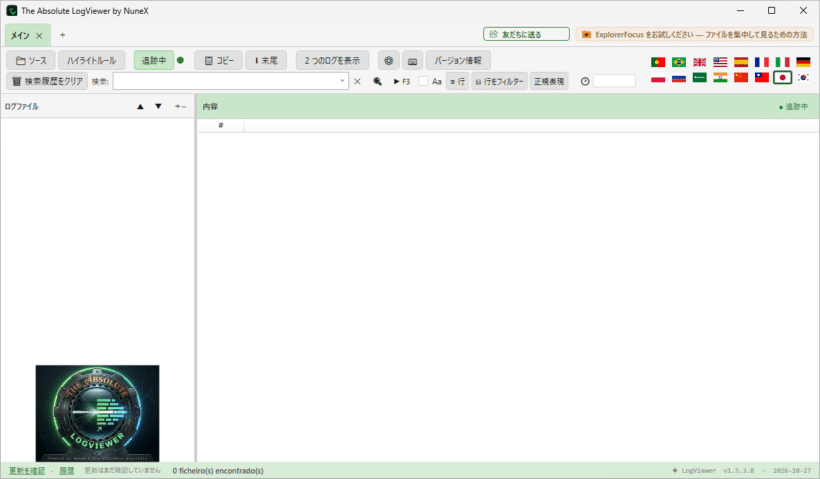Click the 内容 content header label
The image size is (820, 479).
click(210, 106)
